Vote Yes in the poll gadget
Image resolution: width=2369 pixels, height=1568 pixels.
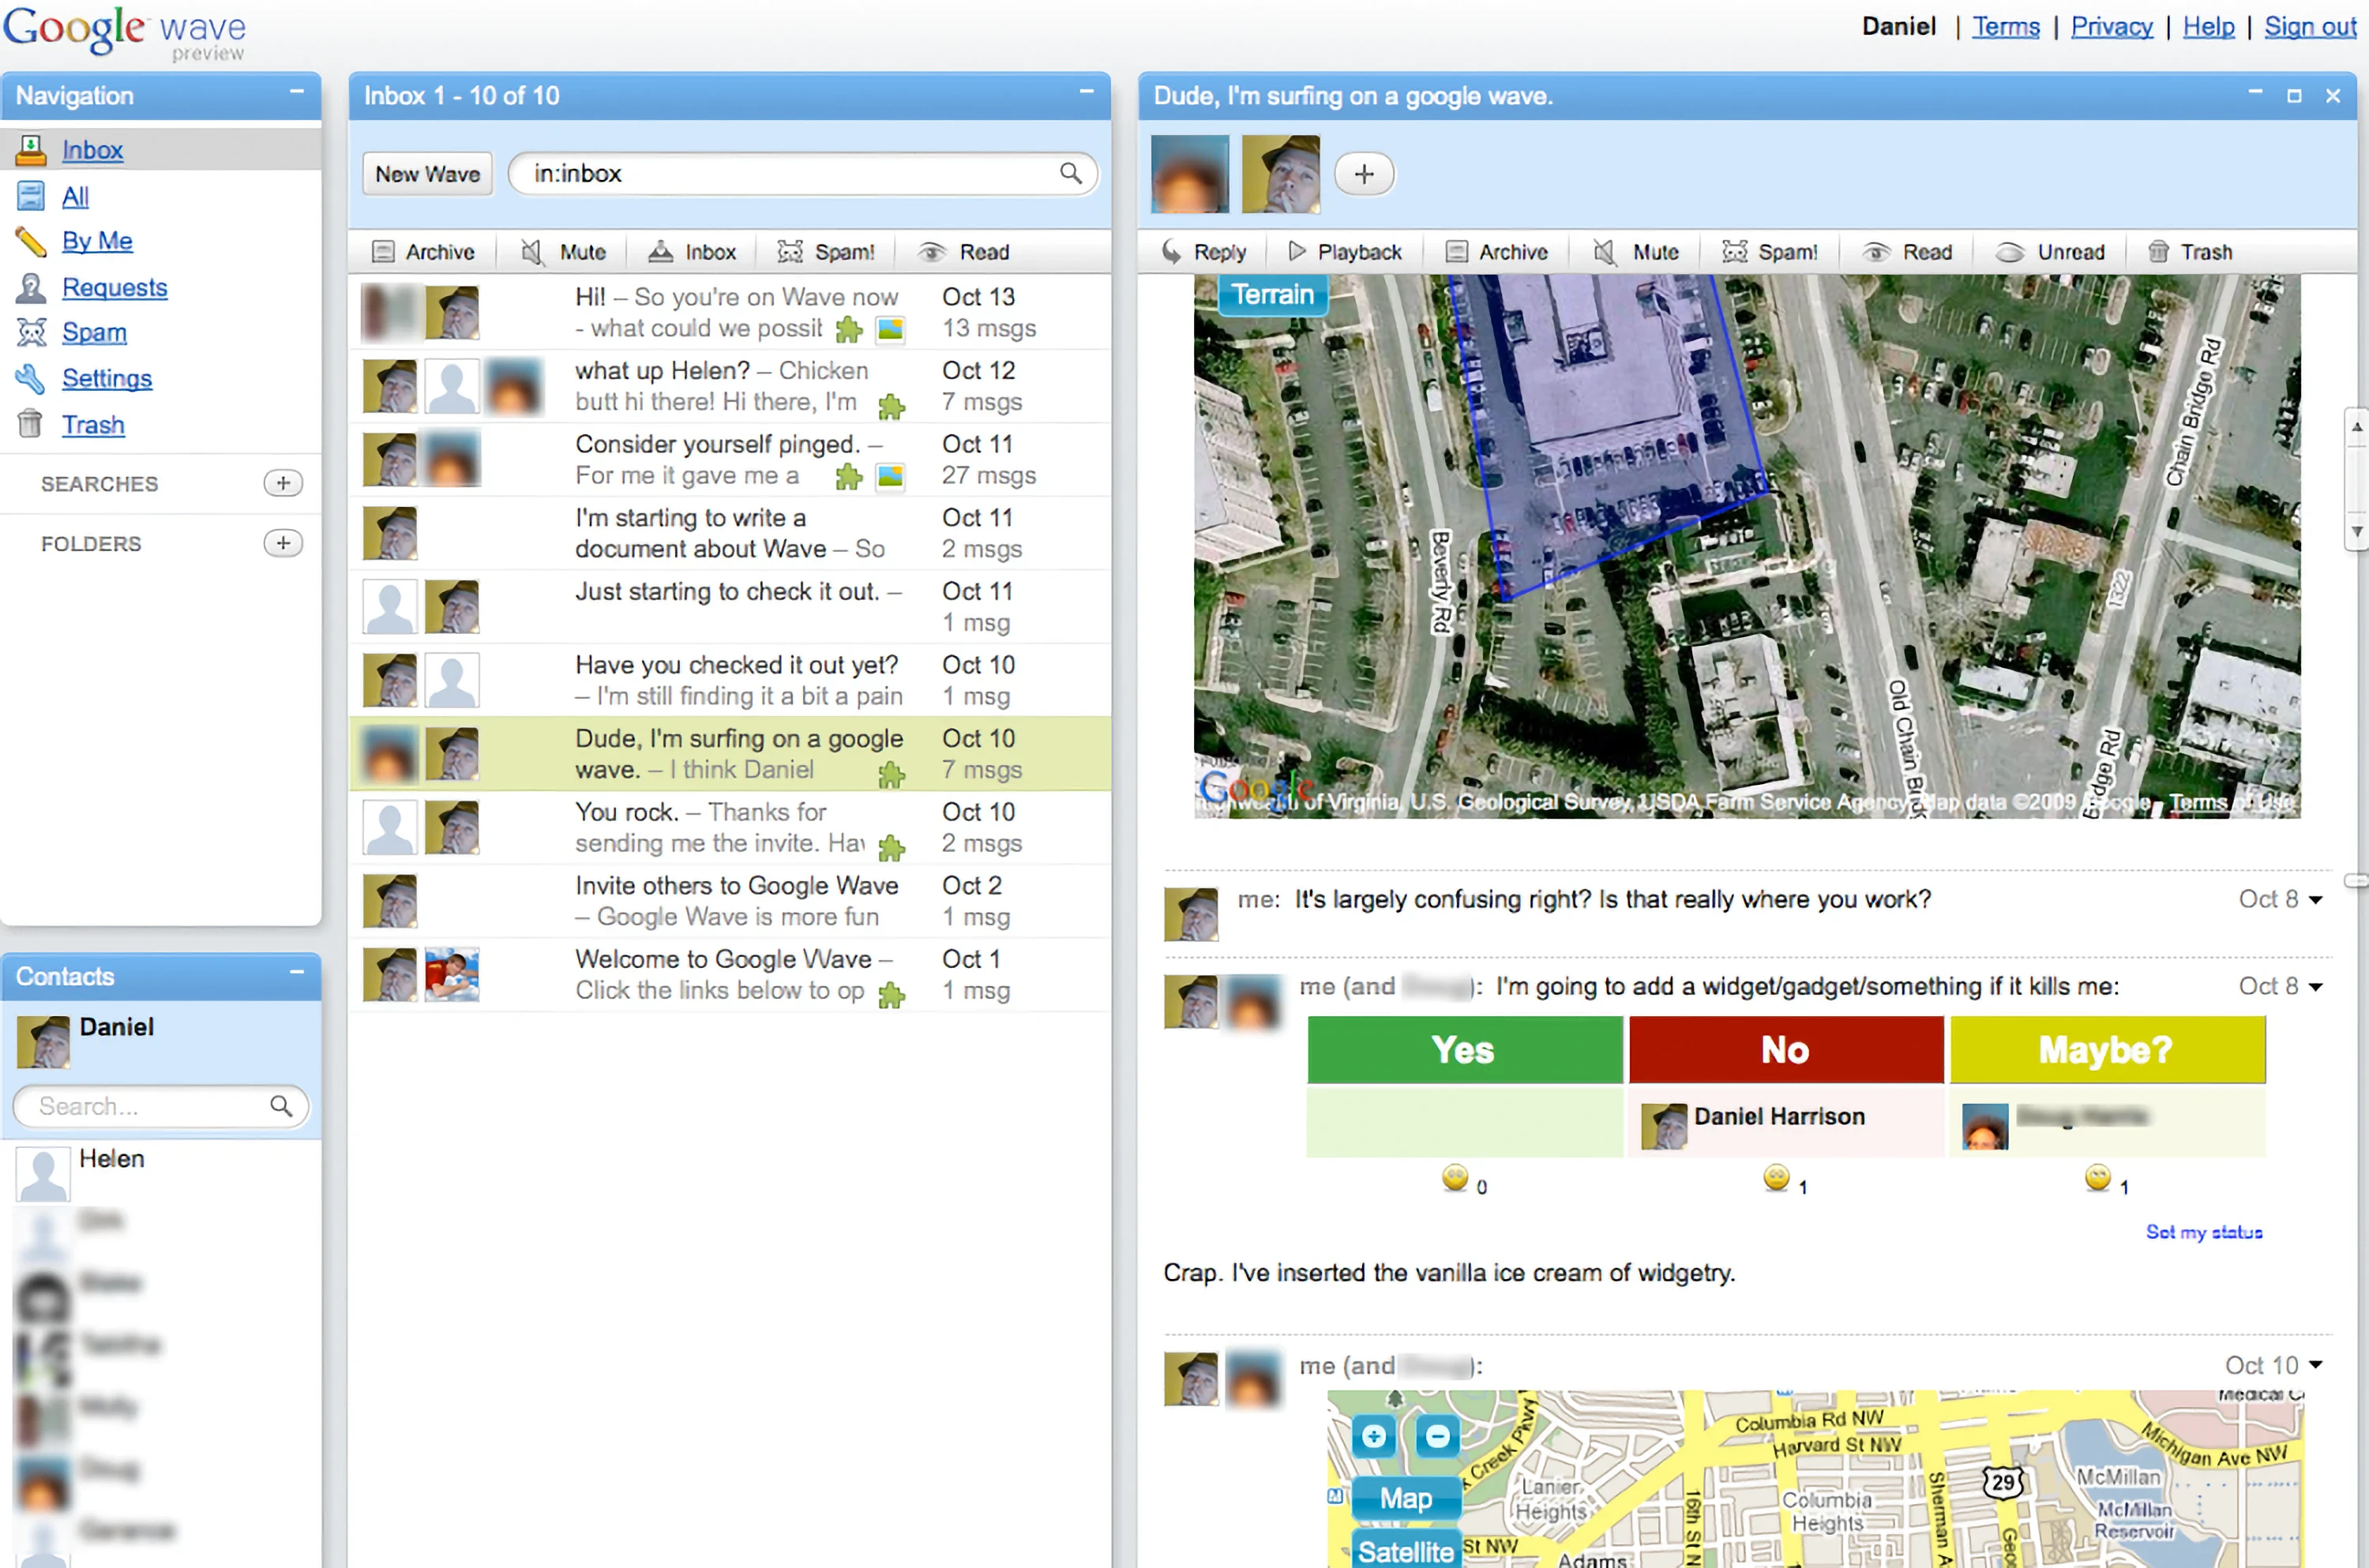click(1464, 1050)
